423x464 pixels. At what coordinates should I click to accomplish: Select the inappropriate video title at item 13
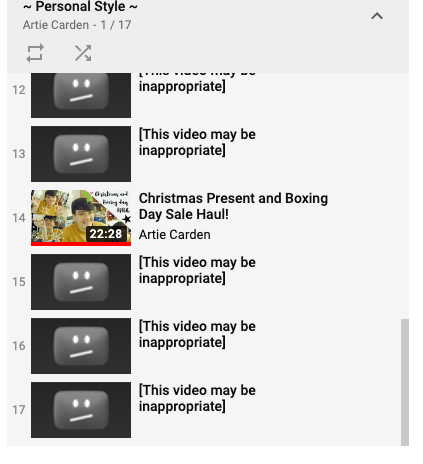click(x=197, y=142)
